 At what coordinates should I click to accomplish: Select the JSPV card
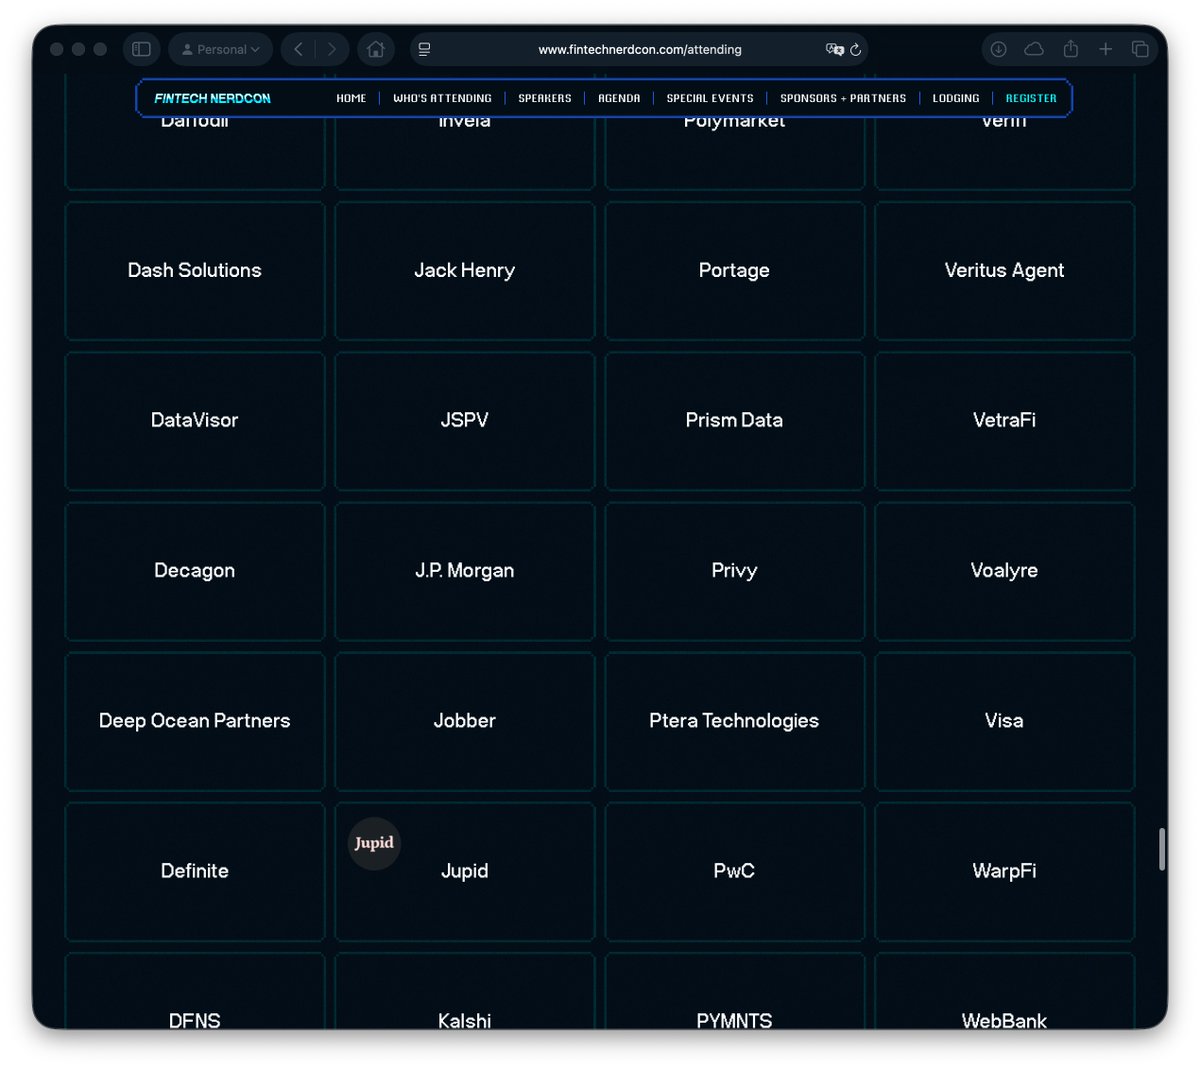[465, 420]
